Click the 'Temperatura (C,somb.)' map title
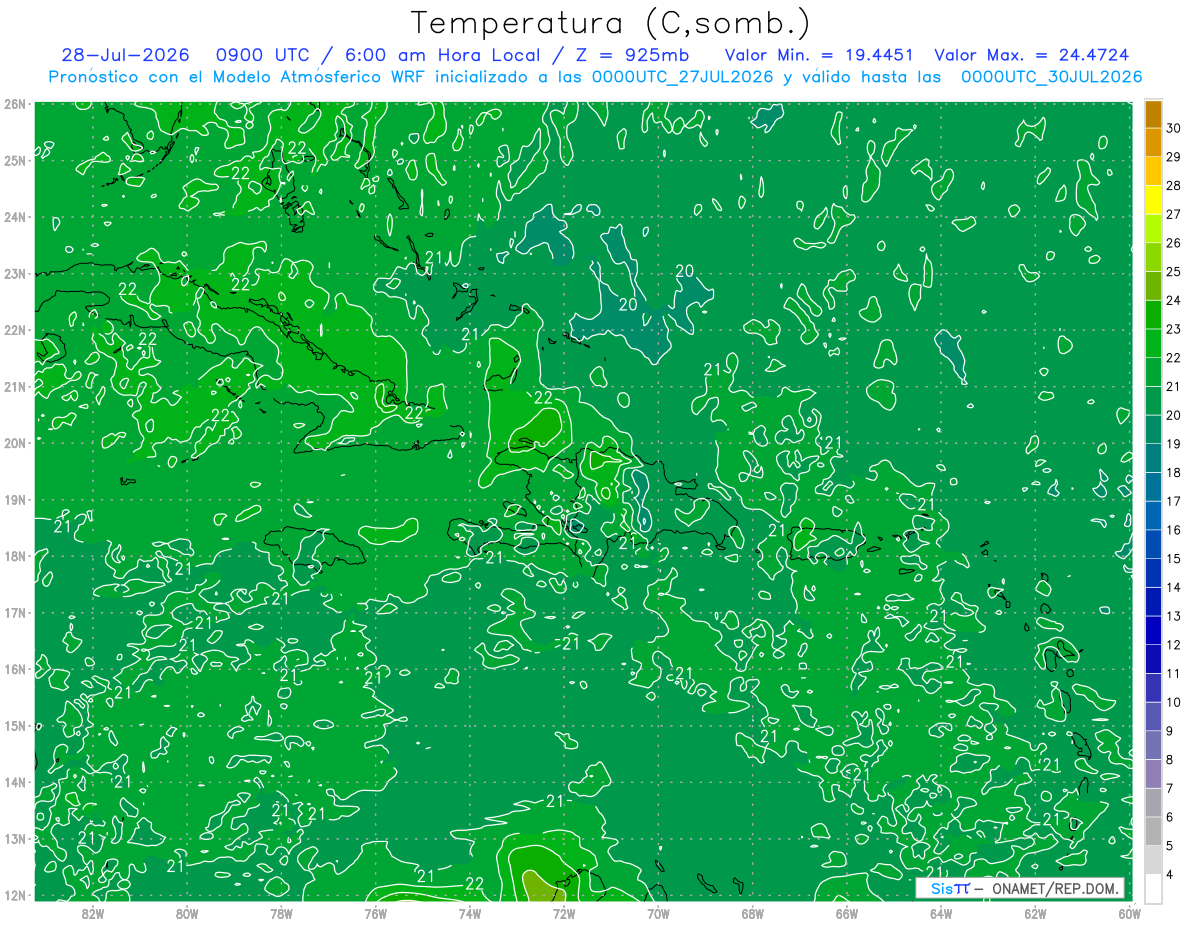 pyautogui.click(x=611, y=24)
